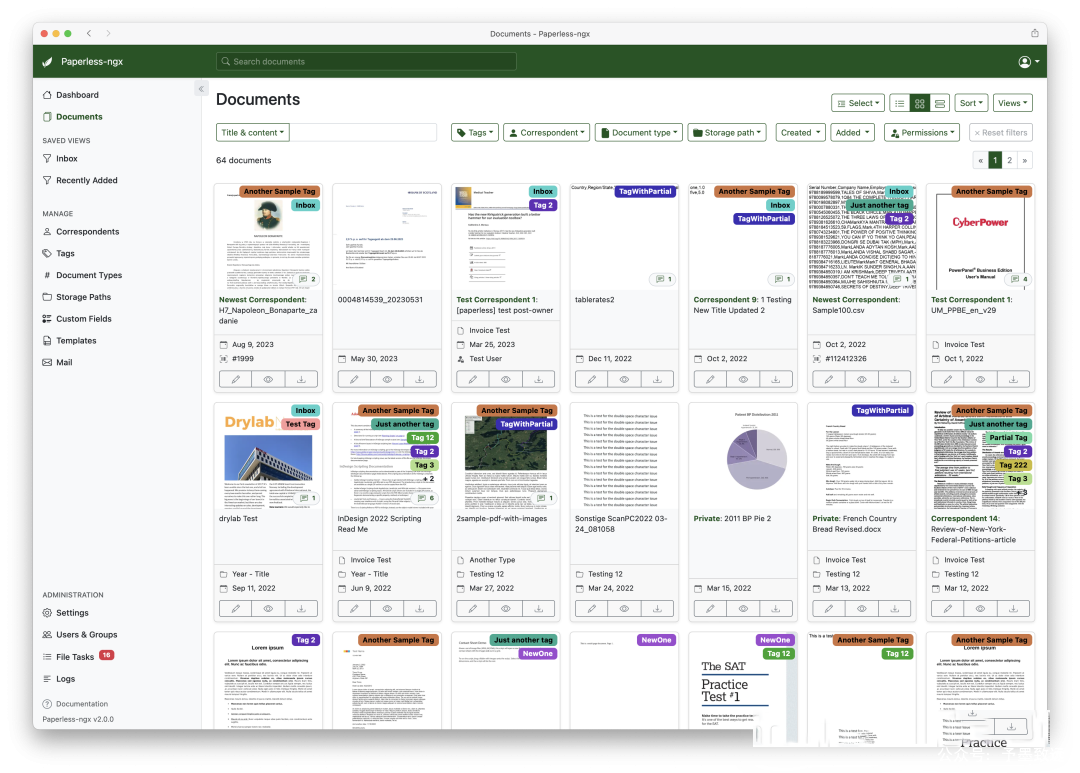Edit the H7_Napoleon_Bonaparte document
The image size is (1080, 773).
pyautogui.click(x=236, y=380)
